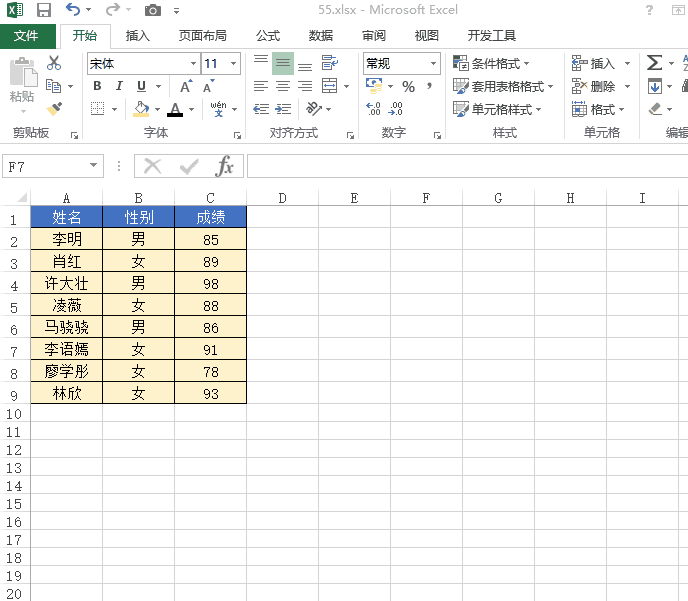Increase font size with the large A
Screen dimensions: 688x601
pyautogui.click(x=186, y=86)
